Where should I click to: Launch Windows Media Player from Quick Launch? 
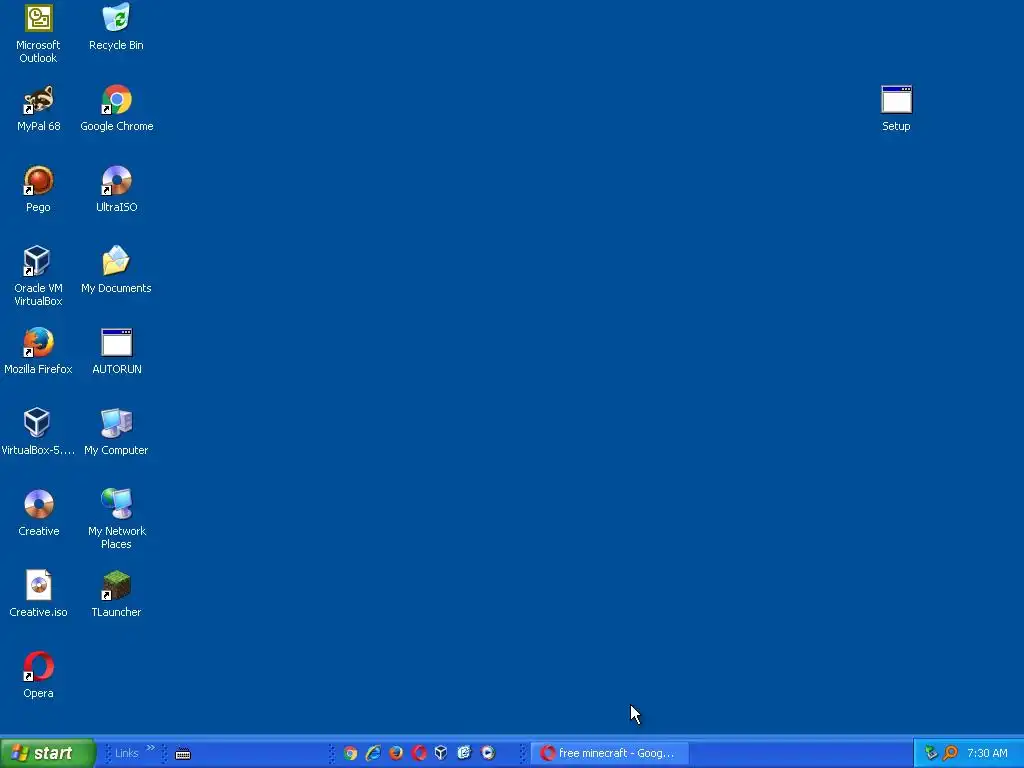point(488,753)
